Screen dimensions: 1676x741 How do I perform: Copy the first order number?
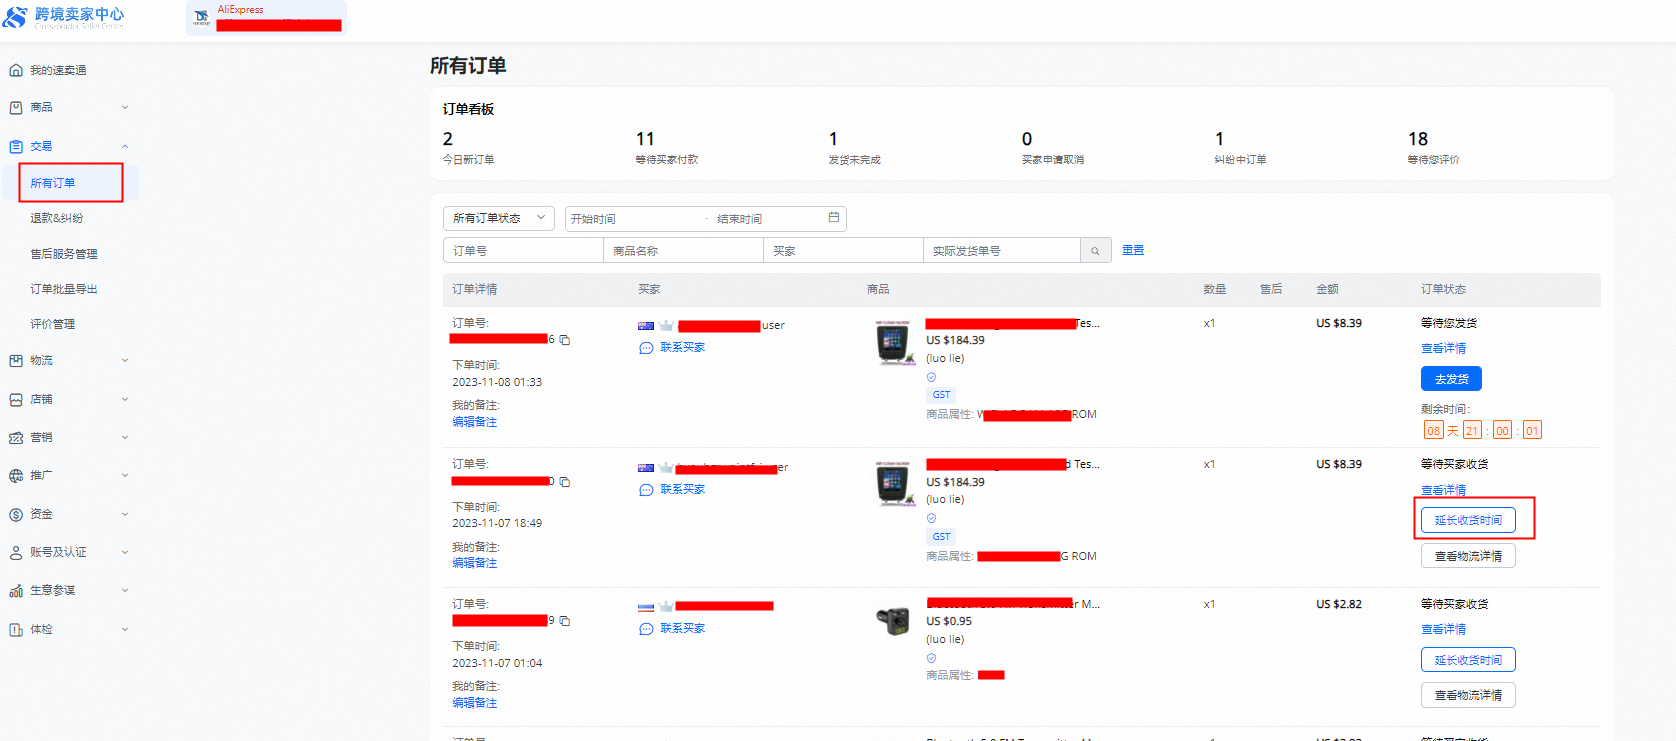(565, 340)
